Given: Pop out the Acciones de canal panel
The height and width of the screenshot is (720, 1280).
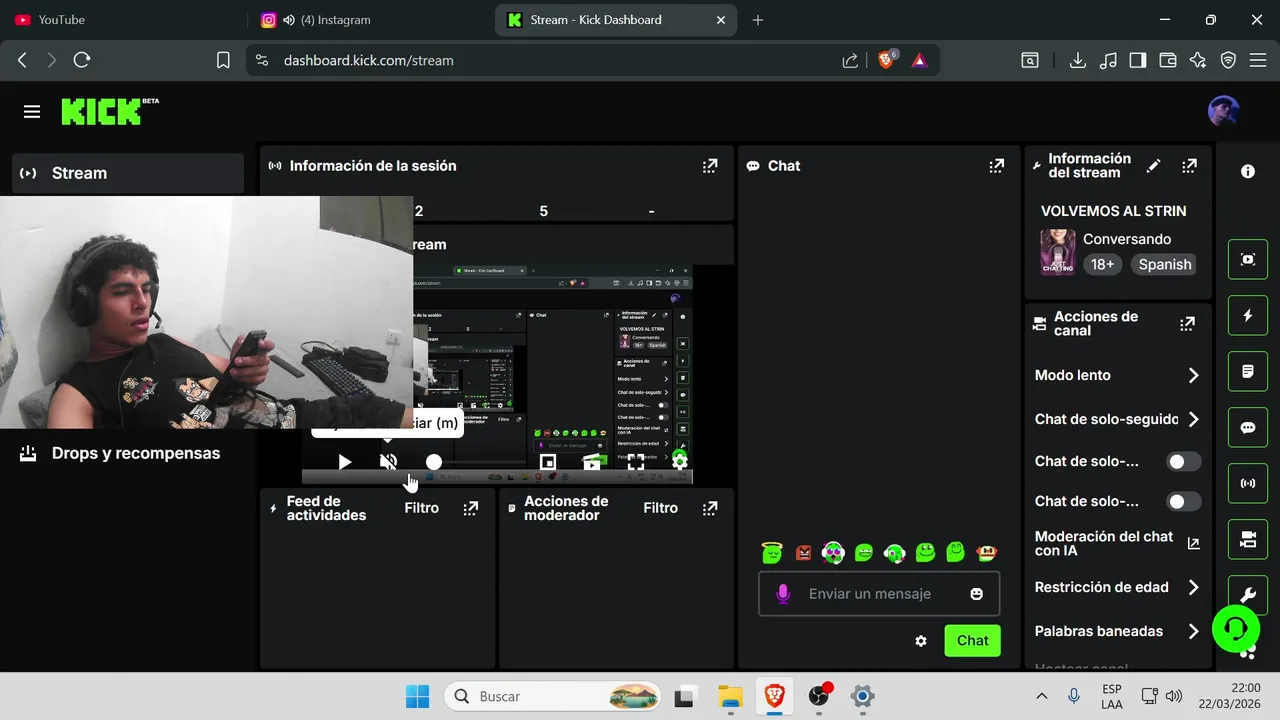Looking at the screenshot, I should click(1187, 324).
